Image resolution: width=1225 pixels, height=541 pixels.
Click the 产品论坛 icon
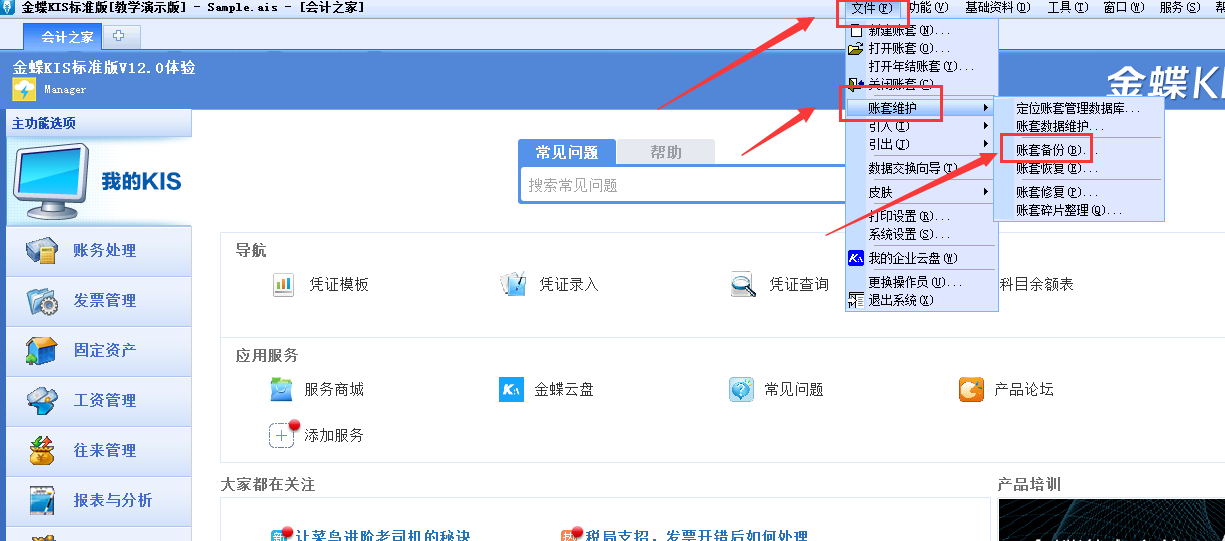(971, 389)
